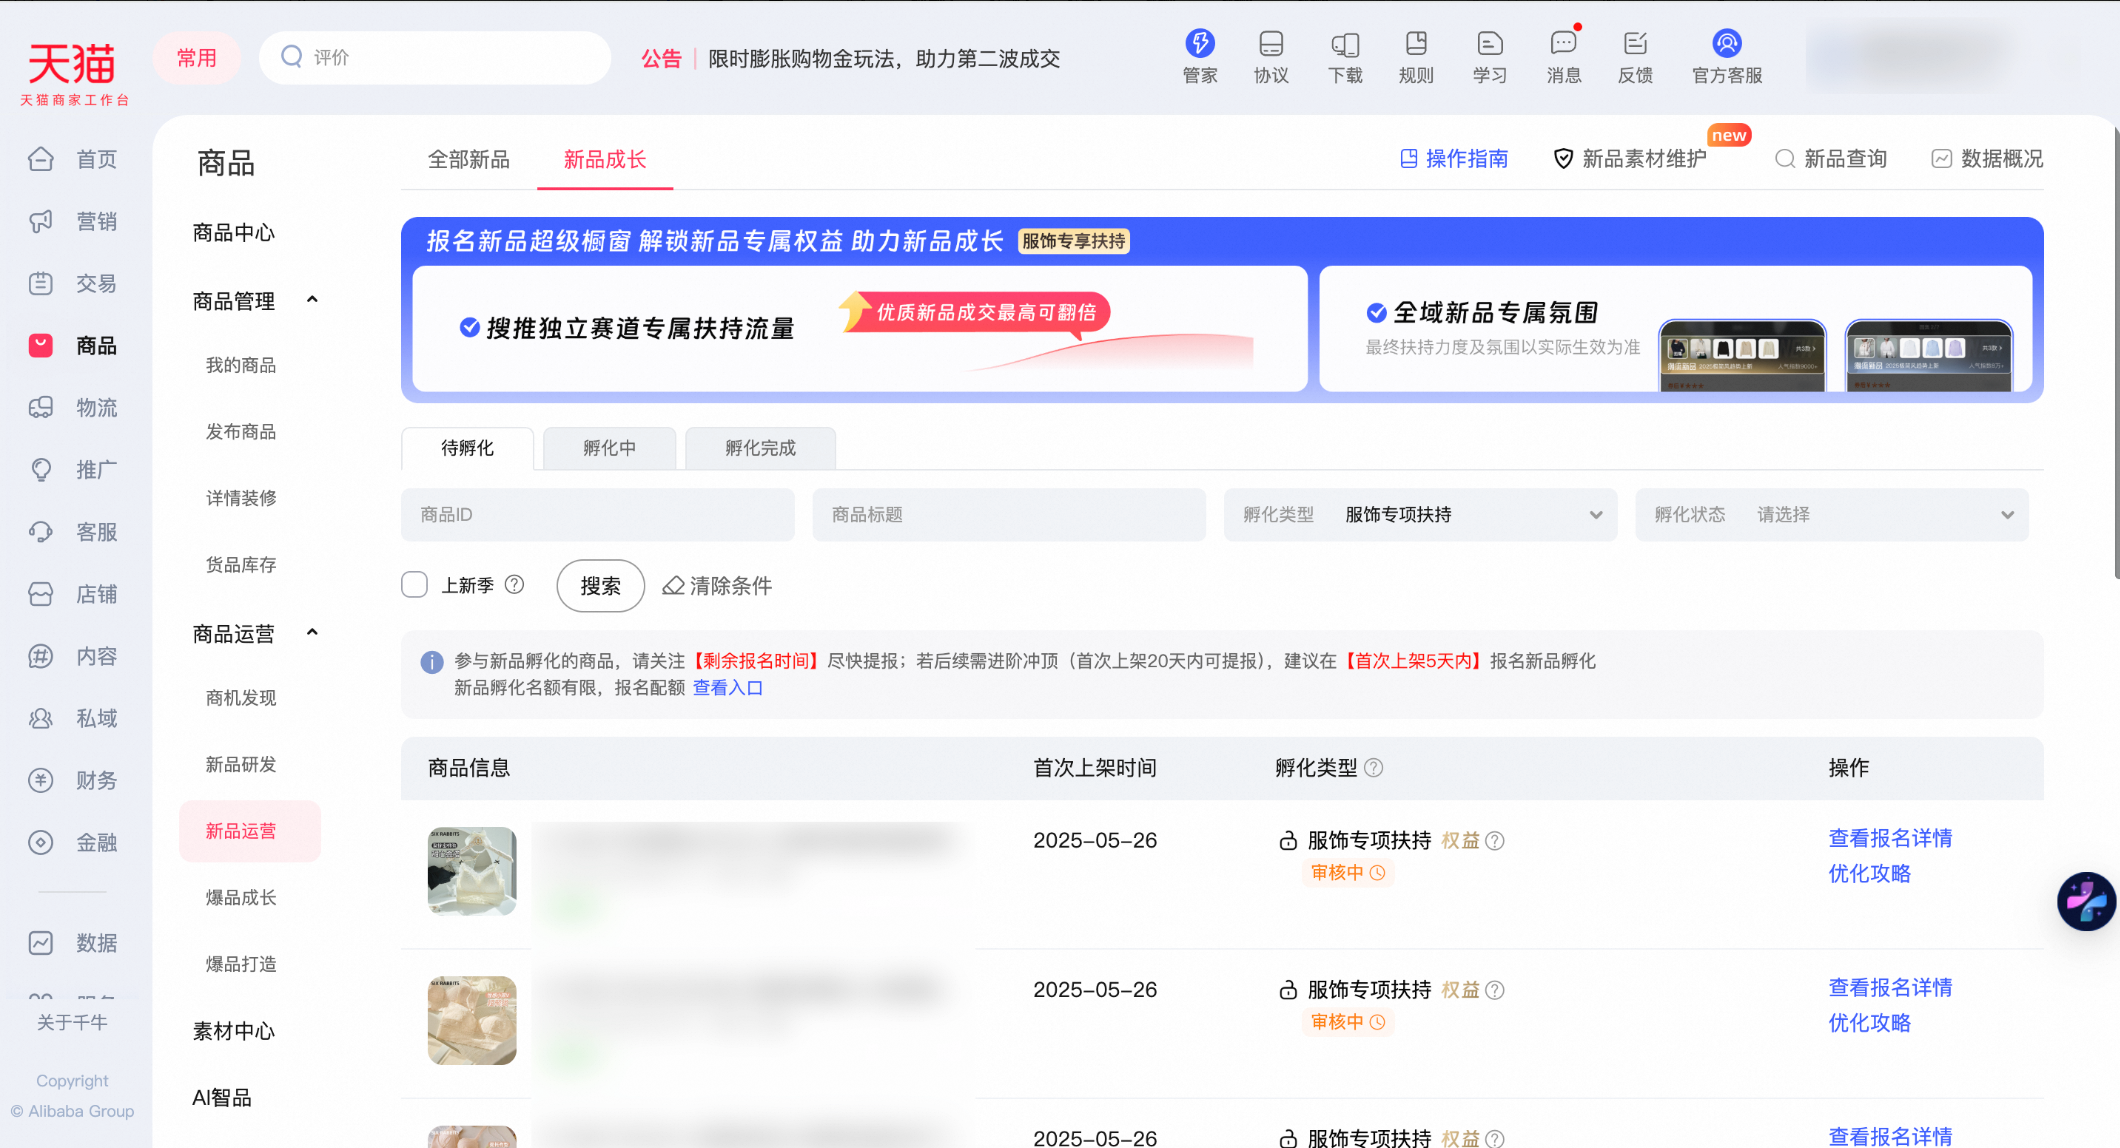Open 规则 rules icon
This screenshot has width=2120, height=1148.
tap(1416, 56)
